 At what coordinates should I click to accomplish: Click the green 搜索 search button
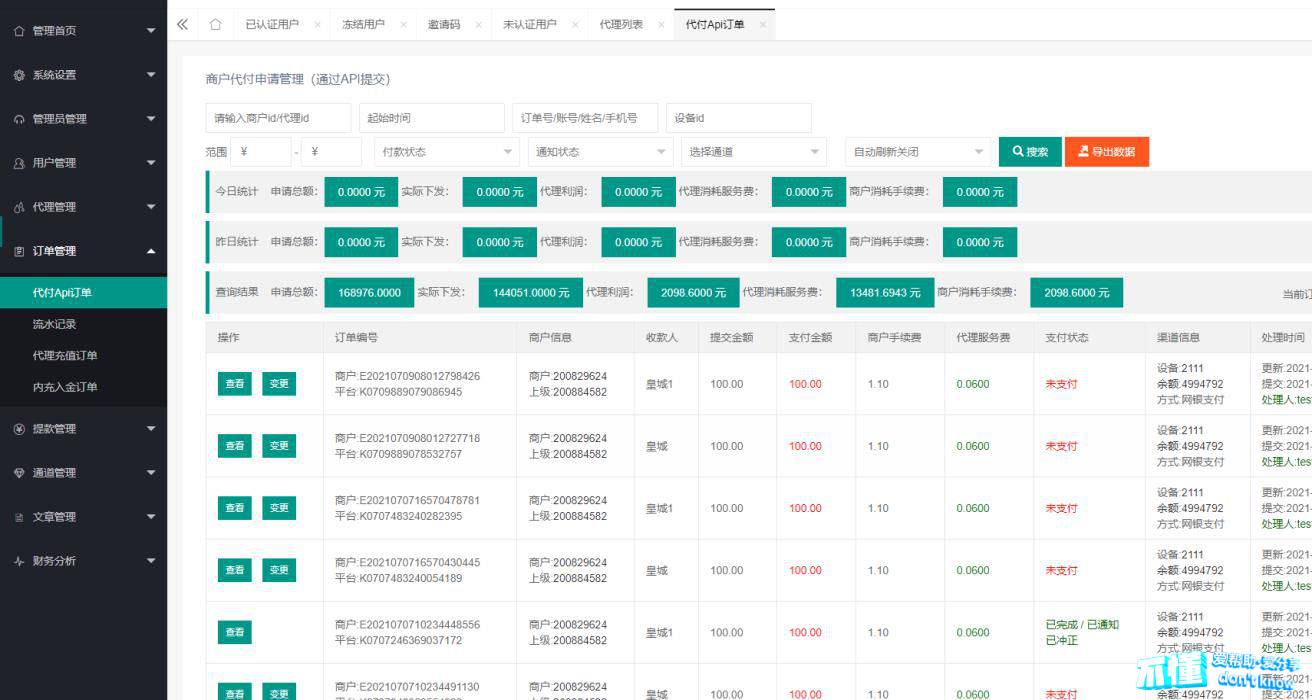[x=1030, y=152]
